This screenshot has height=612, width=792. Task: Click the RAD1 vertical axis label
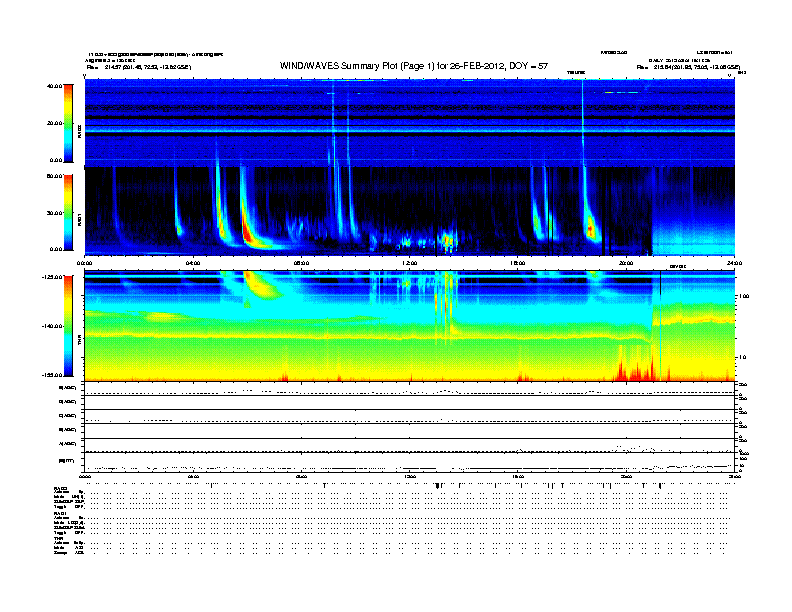click(x=79, y=219)
